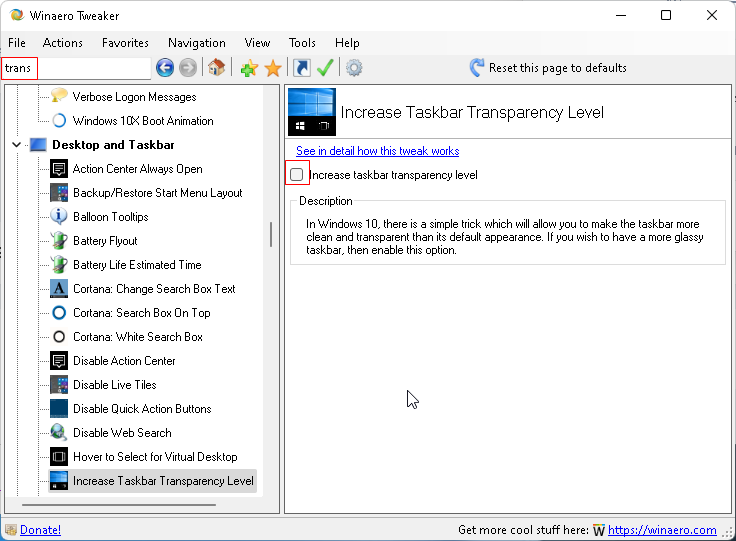The image size is (736, 541).
Task: Click the Disable Quick Action Buttons icon
Action: click(59, 409)
